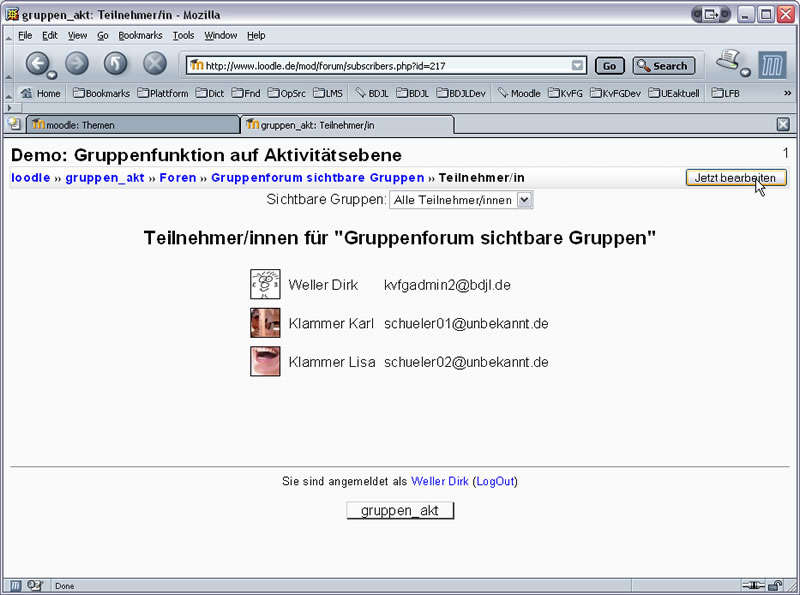Click the gruppen_akt button at bottom
Screen dimensions: 800x595
click(400, 510)
